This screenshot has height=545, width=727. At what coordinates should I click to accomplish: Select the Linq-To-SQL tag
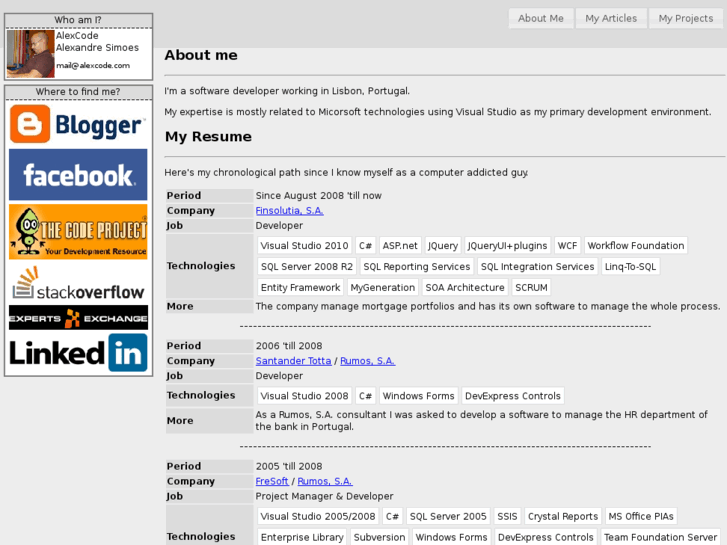point(630,267)
